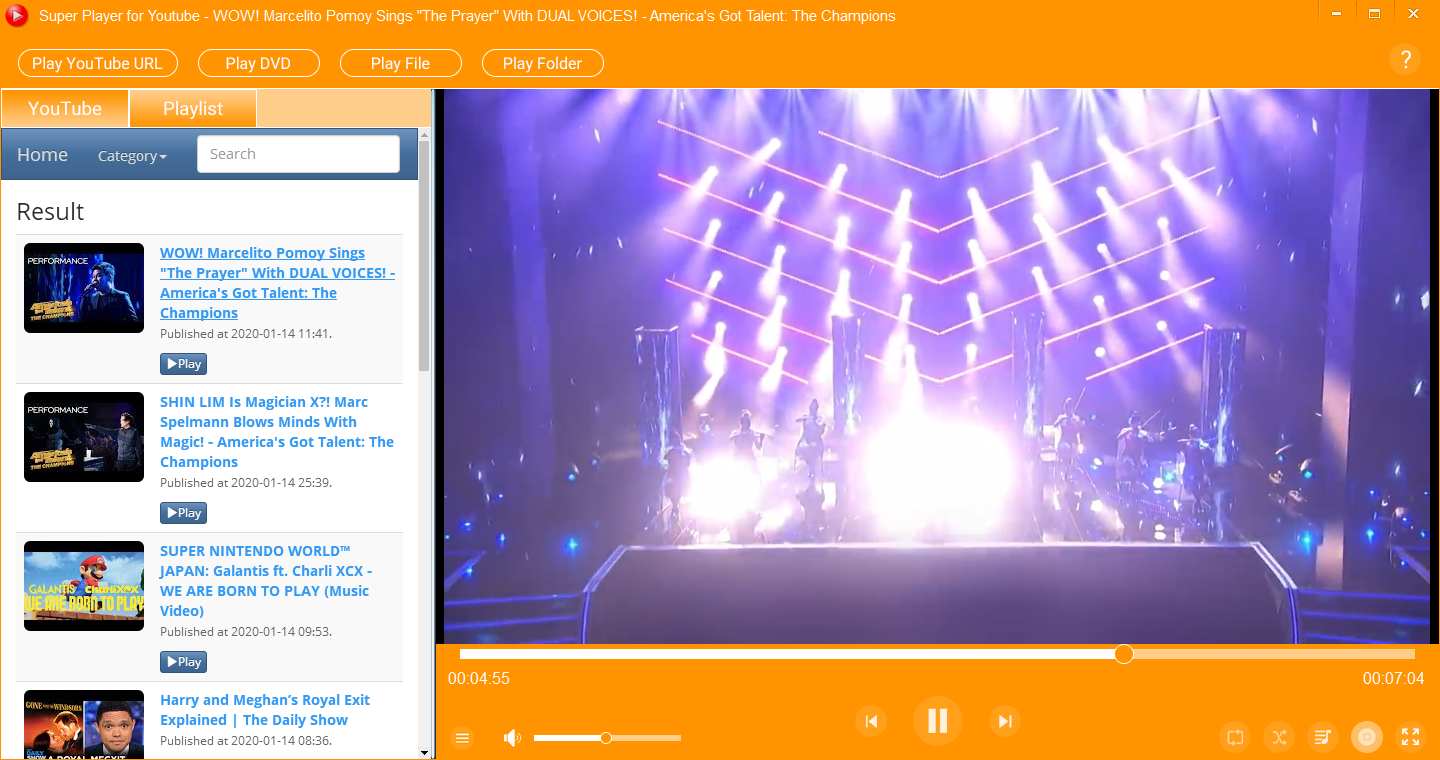
Task: Go to Home in results navbar
Action: pos(42,154)
